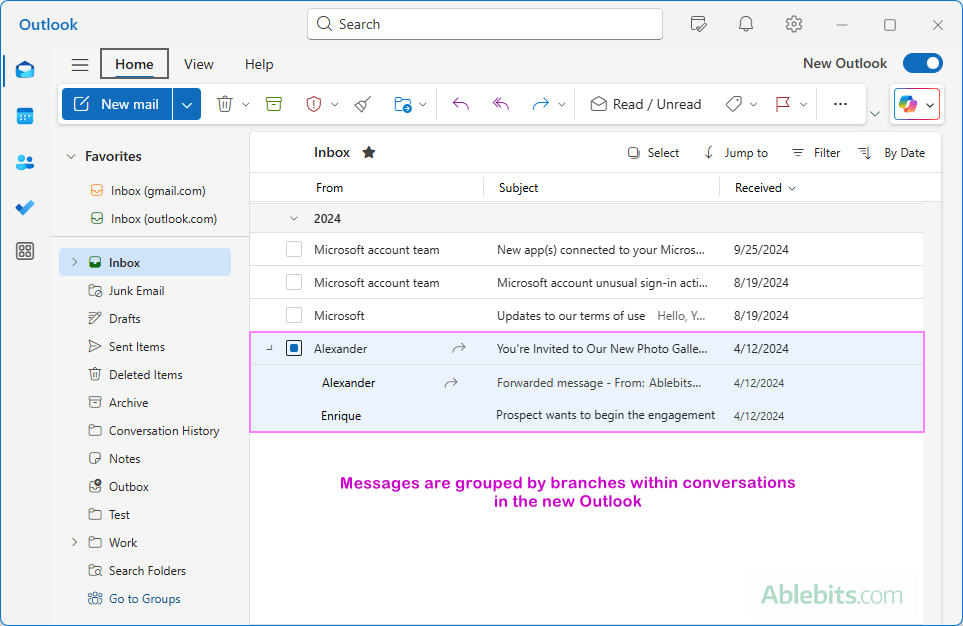Open My Day notes icon
The width and height of the screenshot is (963, 626).
[698, 25]
